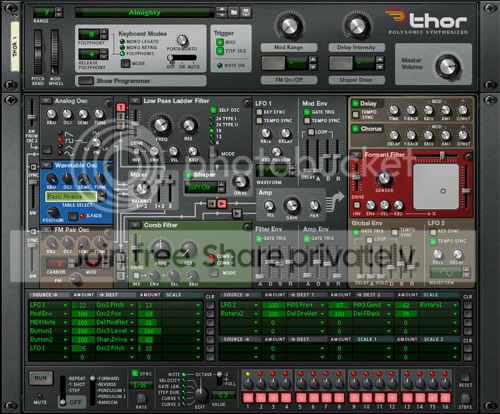
Task: Click the Wavetable Basic Analog table selector
Action: pyautogui.click(x=71, y=197)
